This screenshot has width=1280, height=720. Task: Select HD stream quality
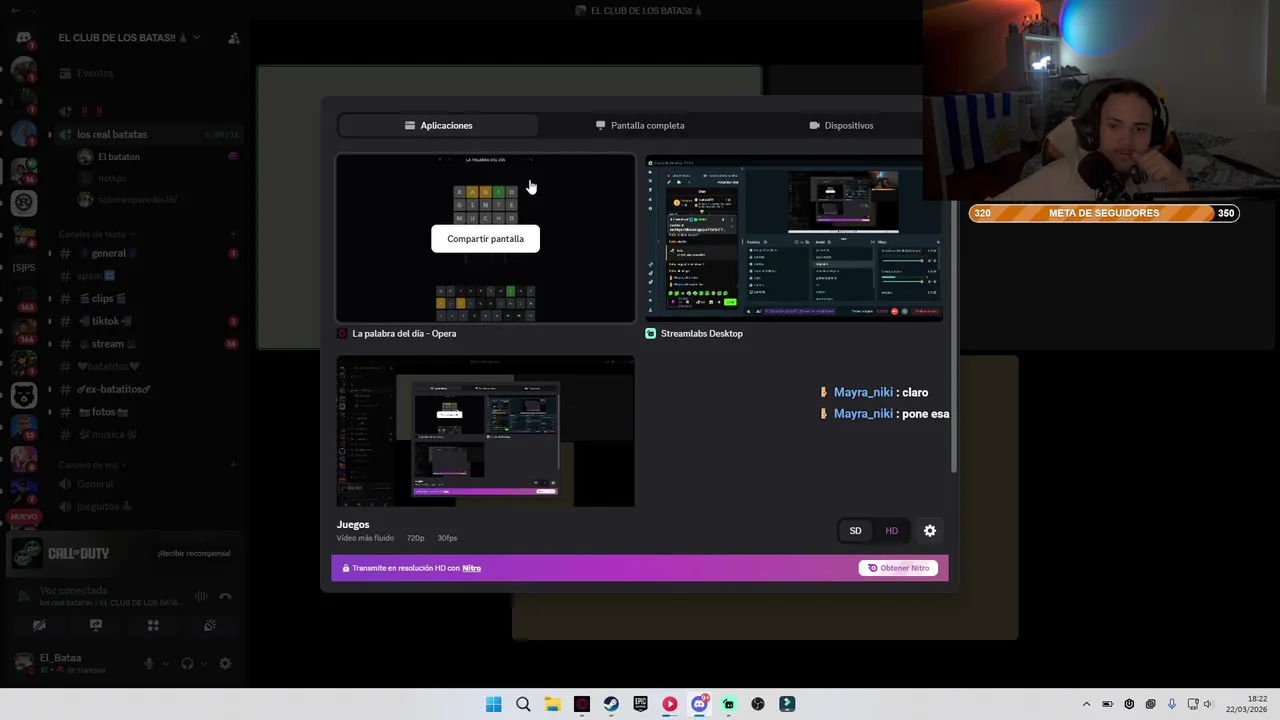click(x=891, y=531)
